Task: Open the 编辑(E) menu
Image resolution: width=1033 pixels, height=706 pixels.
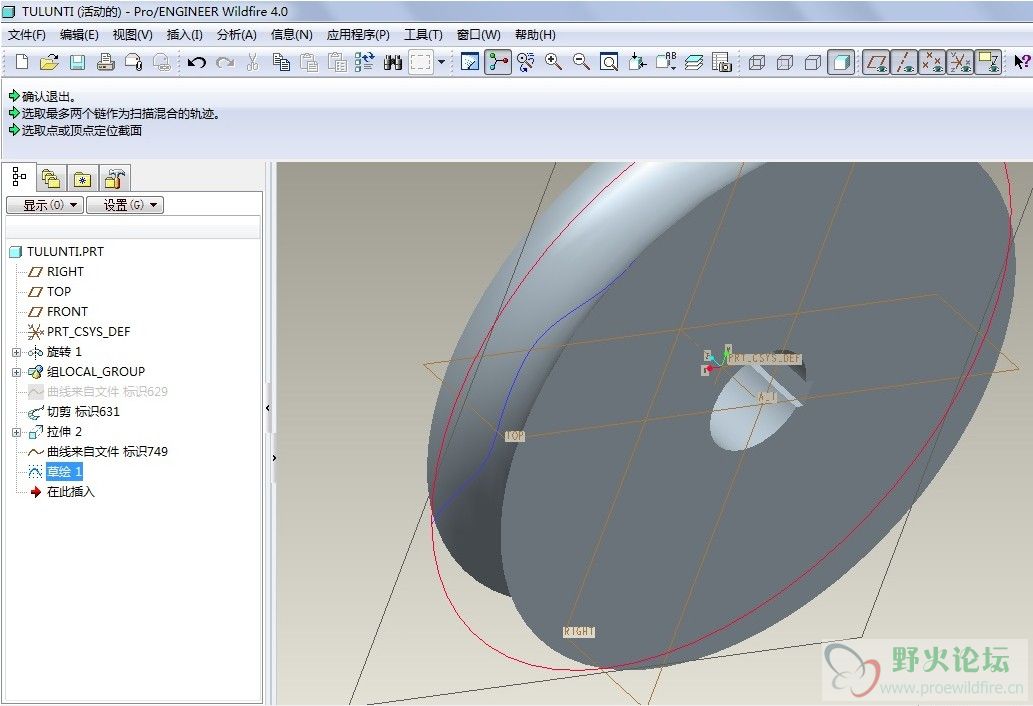Action: [79, 35]
